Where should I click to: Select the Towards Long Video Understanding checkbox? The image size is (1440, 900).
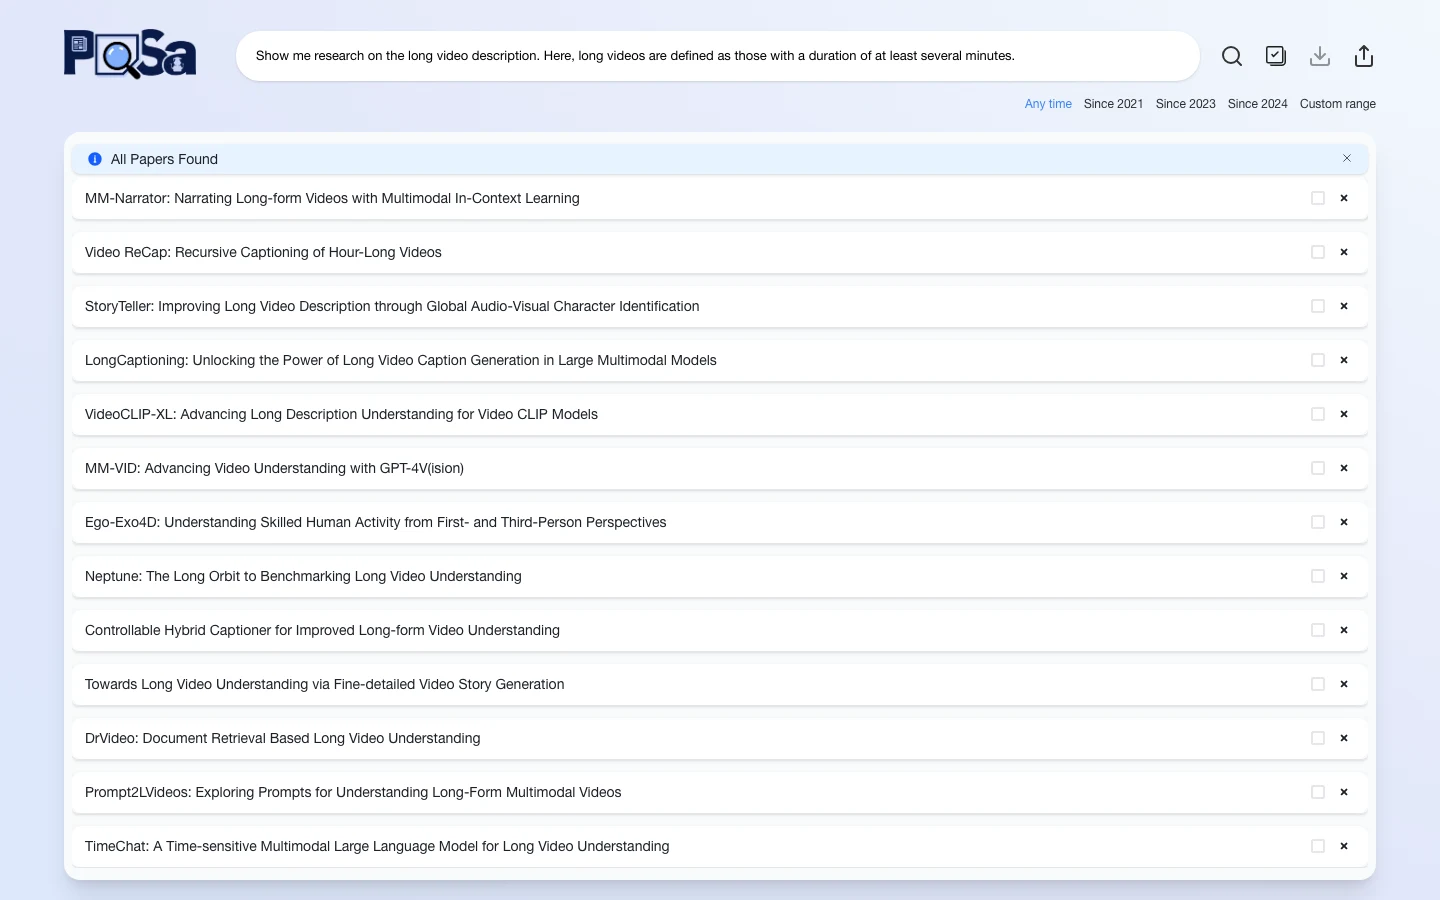coord(1318,684)
